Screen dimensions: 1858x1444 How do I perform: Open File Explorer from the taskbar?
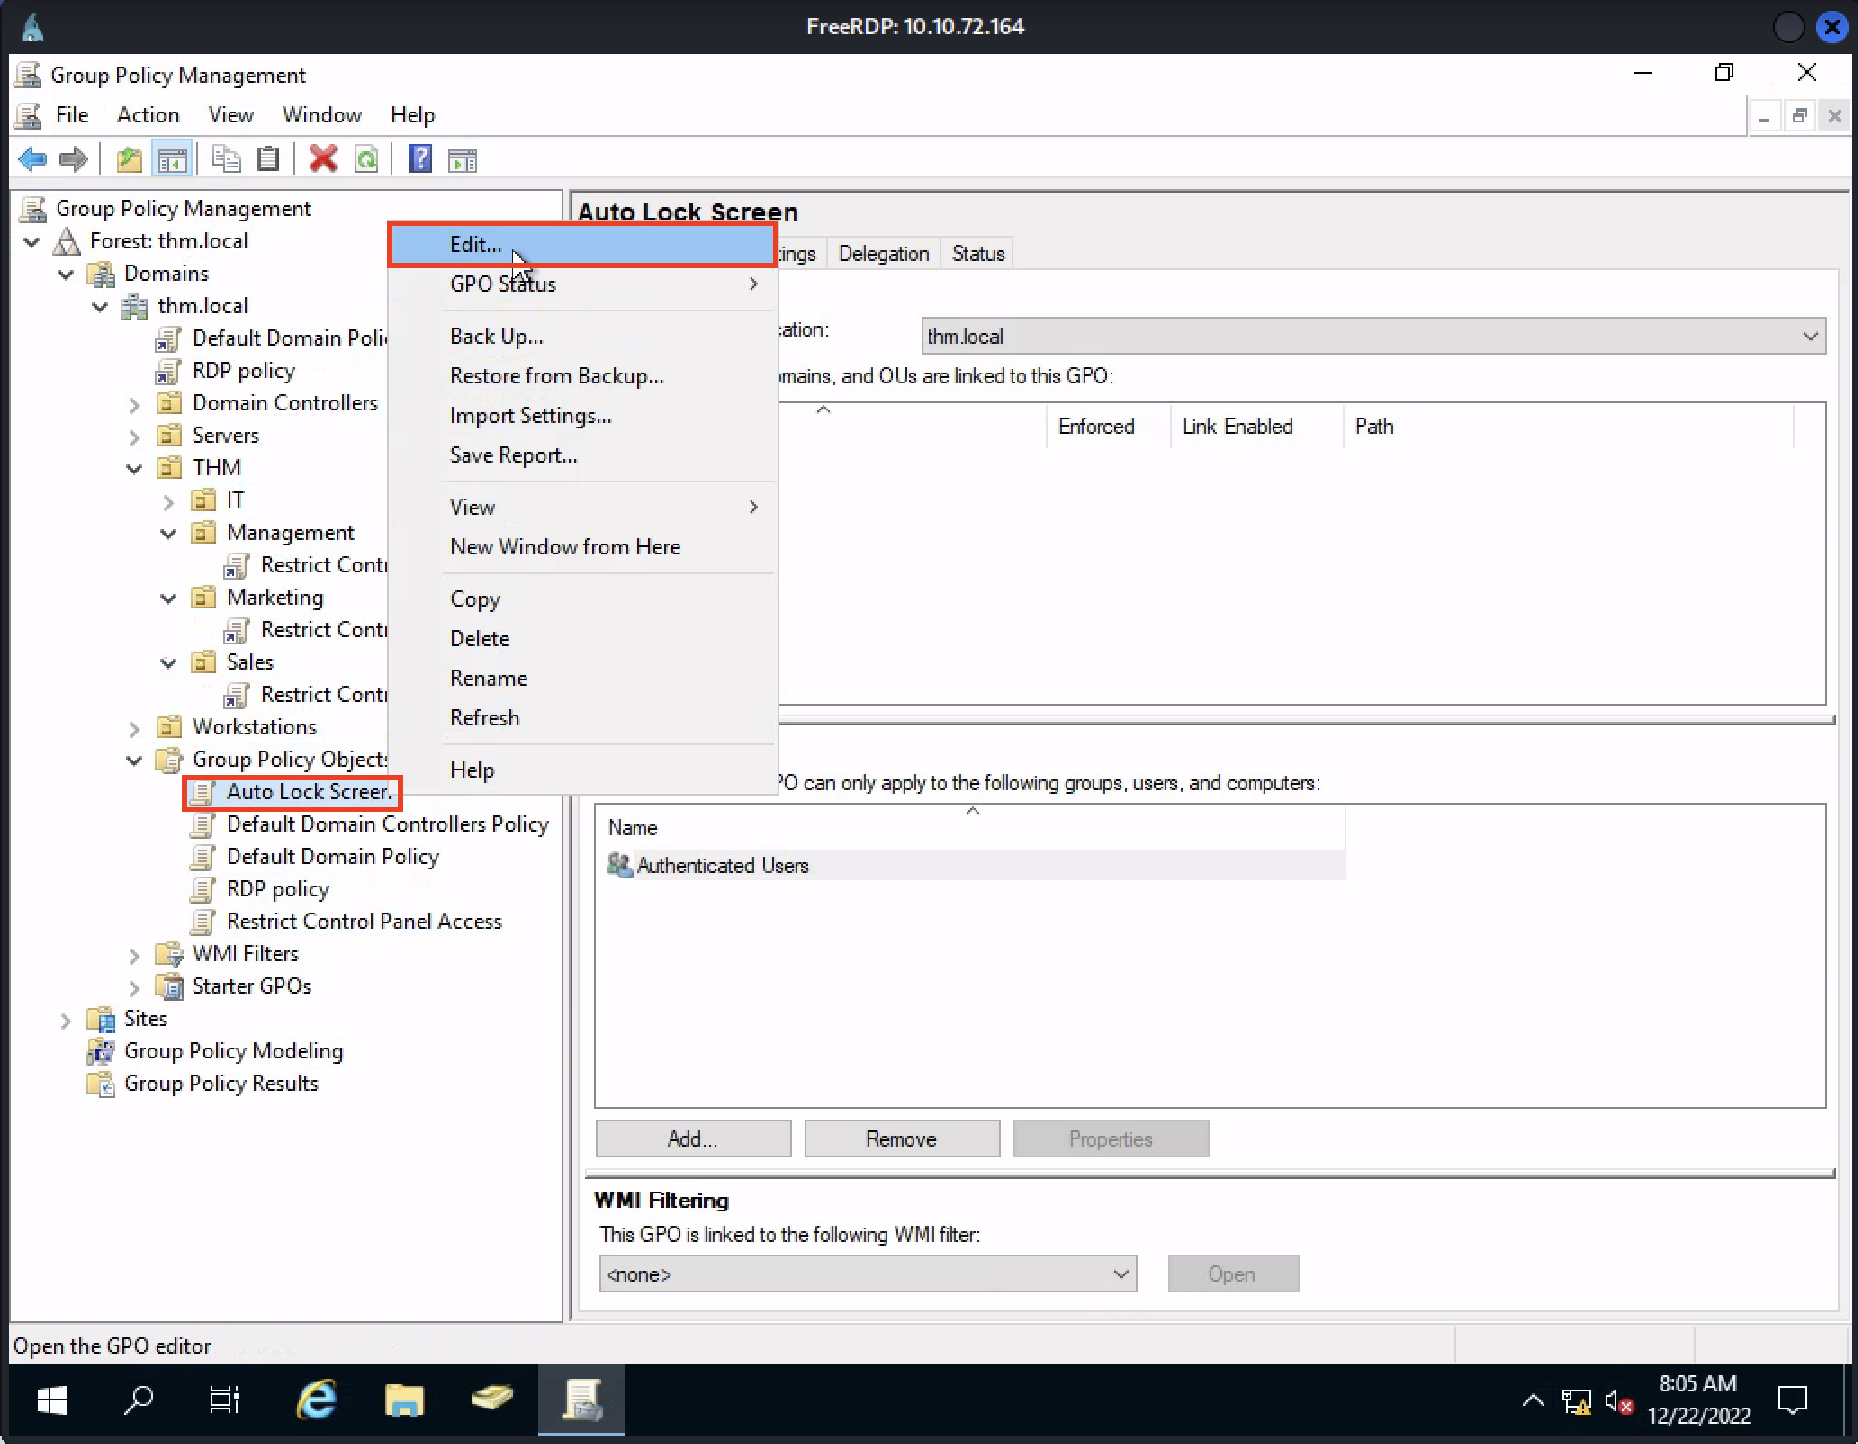[x=404, y=1400]
